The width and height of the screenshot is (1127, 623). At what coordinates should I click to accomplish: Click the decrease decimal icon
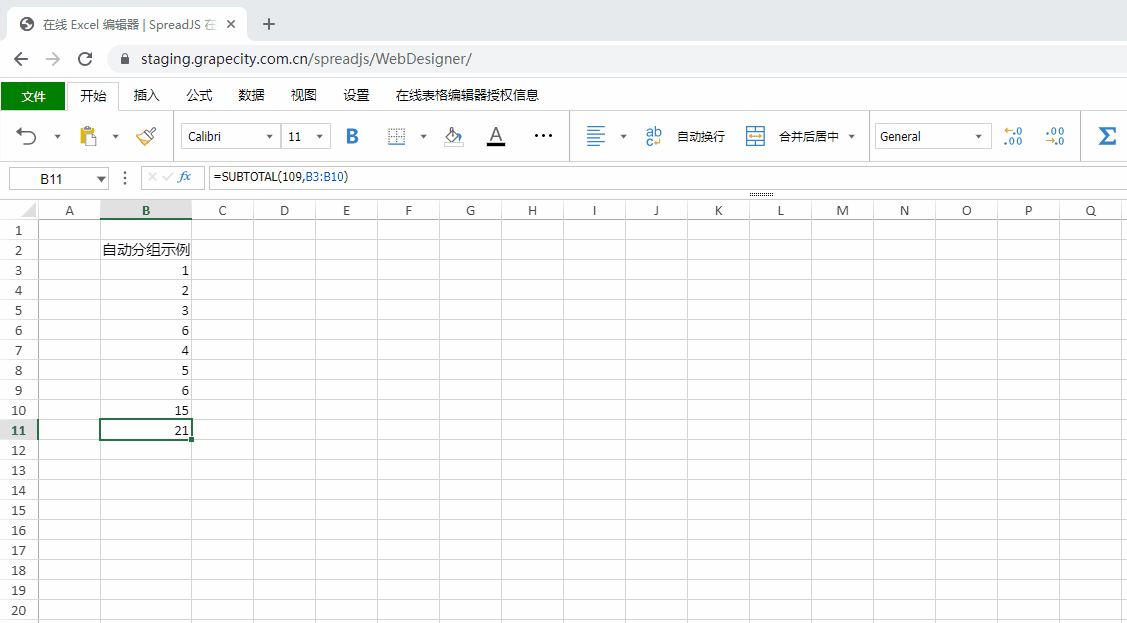point(1055,135)
